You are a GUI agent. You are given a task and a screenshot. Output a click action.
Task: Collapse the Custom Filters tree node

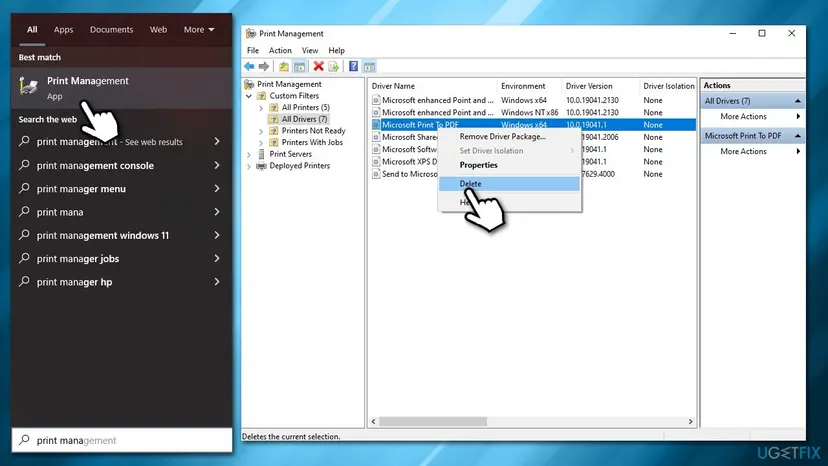[249, 96]
